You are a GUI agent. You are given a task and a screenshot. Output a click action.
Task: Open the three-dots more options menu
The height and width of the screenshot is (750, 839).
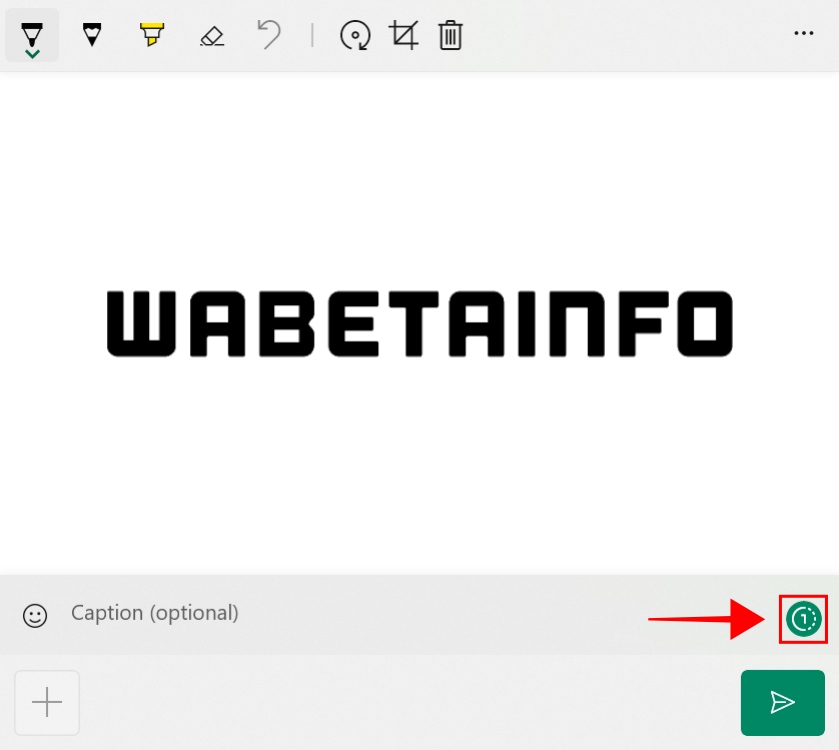pyautogui.click(x=804, y=33)
